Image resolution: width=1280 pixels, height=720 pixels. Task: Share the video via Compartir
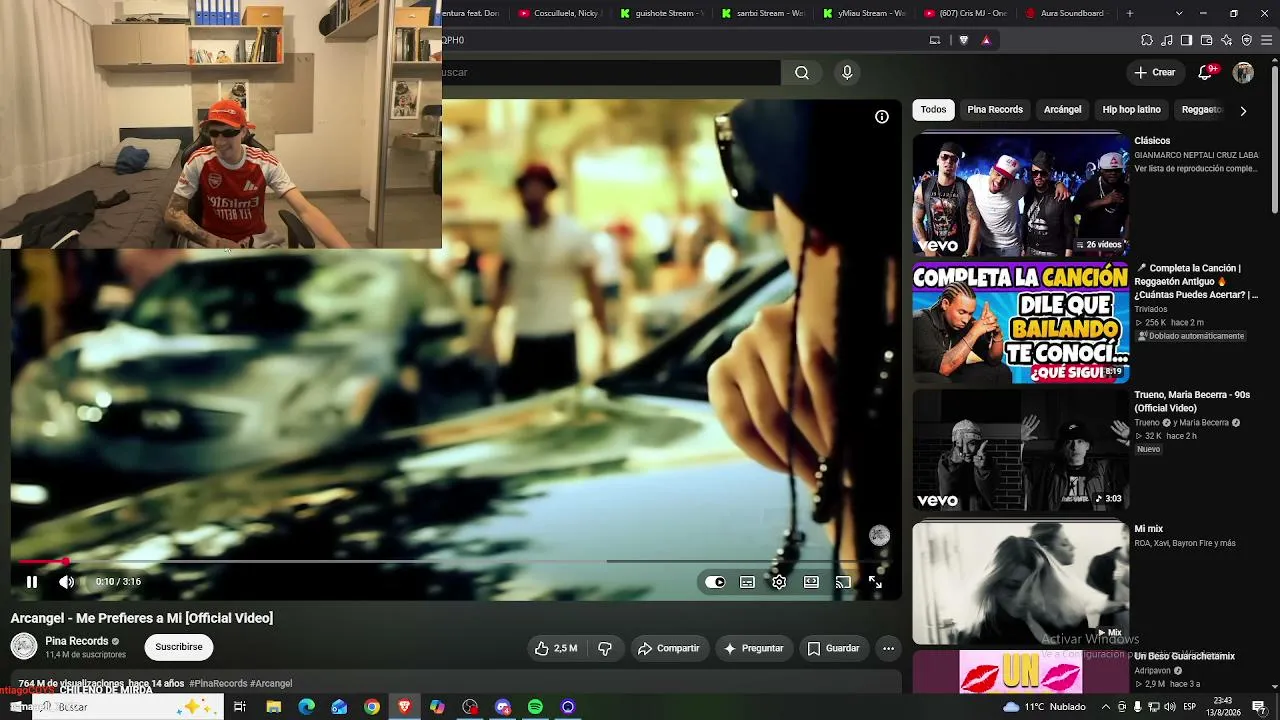tap(668, 648)
